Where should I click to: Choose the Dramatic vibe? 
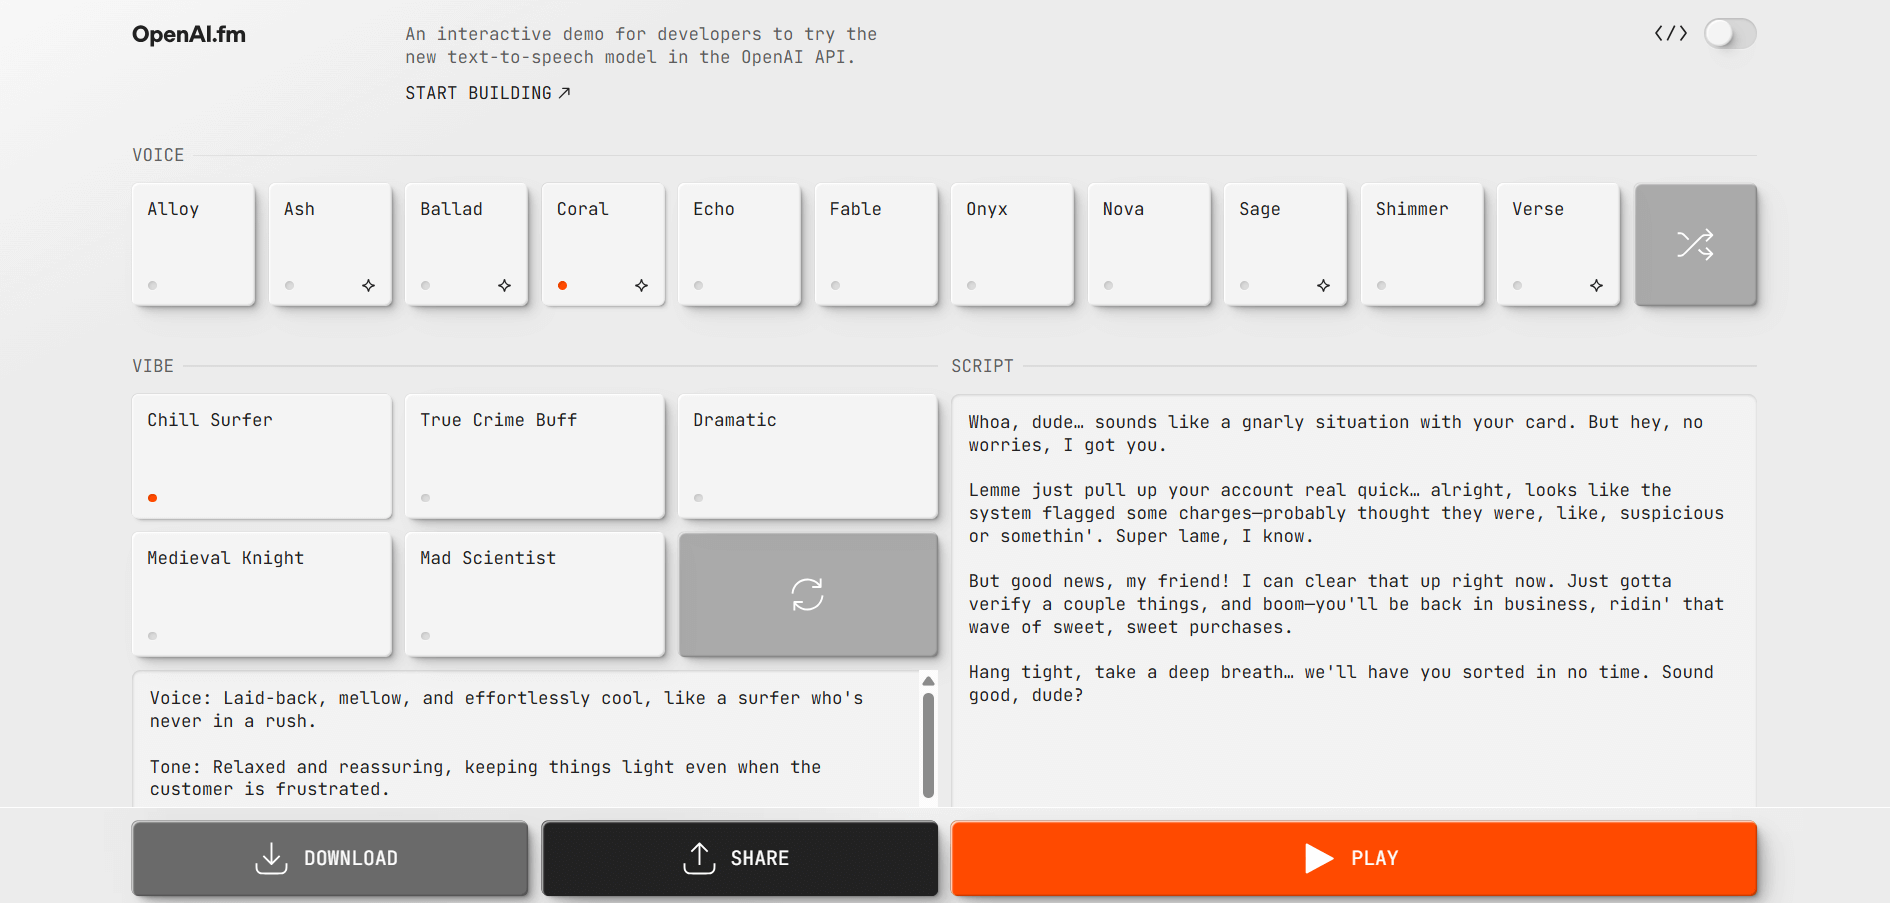(x=808, y=456)
